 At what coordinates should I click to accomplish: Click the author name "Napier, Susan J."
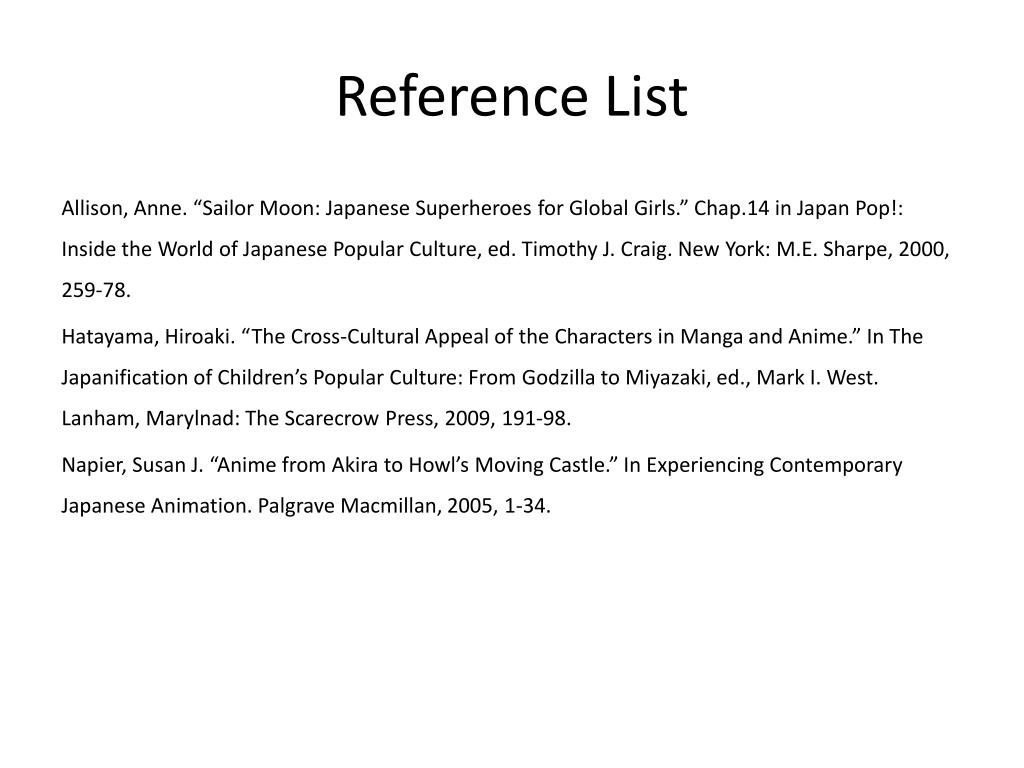pyautogui.click(x=133, y=466)
